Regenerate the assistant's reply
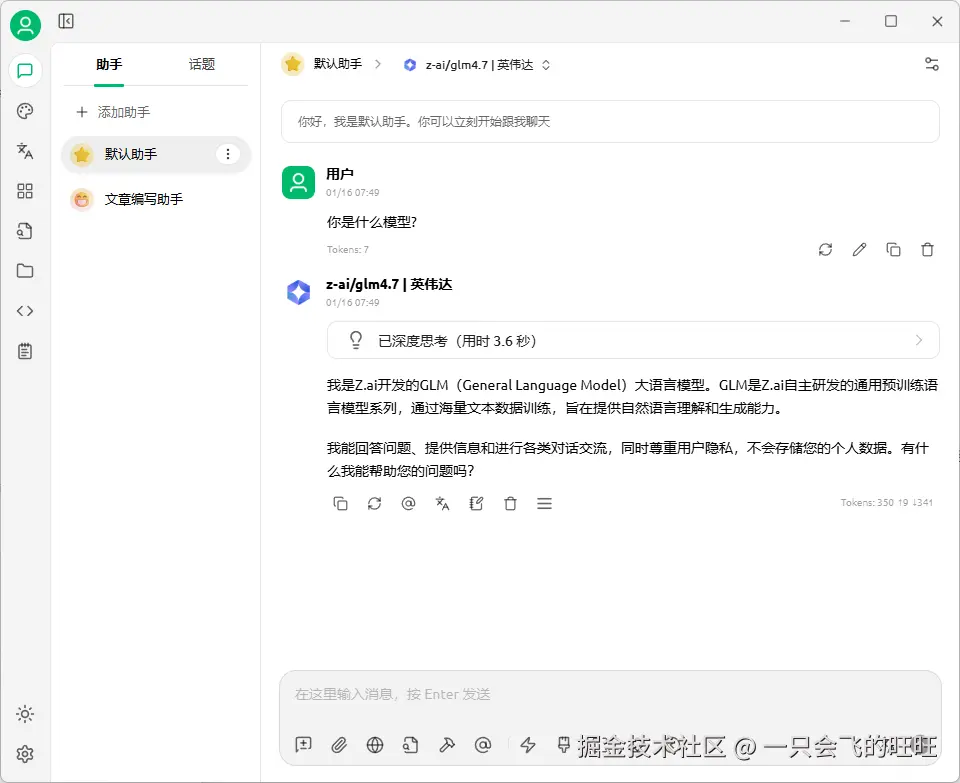The height and width of the screenshot is (783, 960). point(375,503)
